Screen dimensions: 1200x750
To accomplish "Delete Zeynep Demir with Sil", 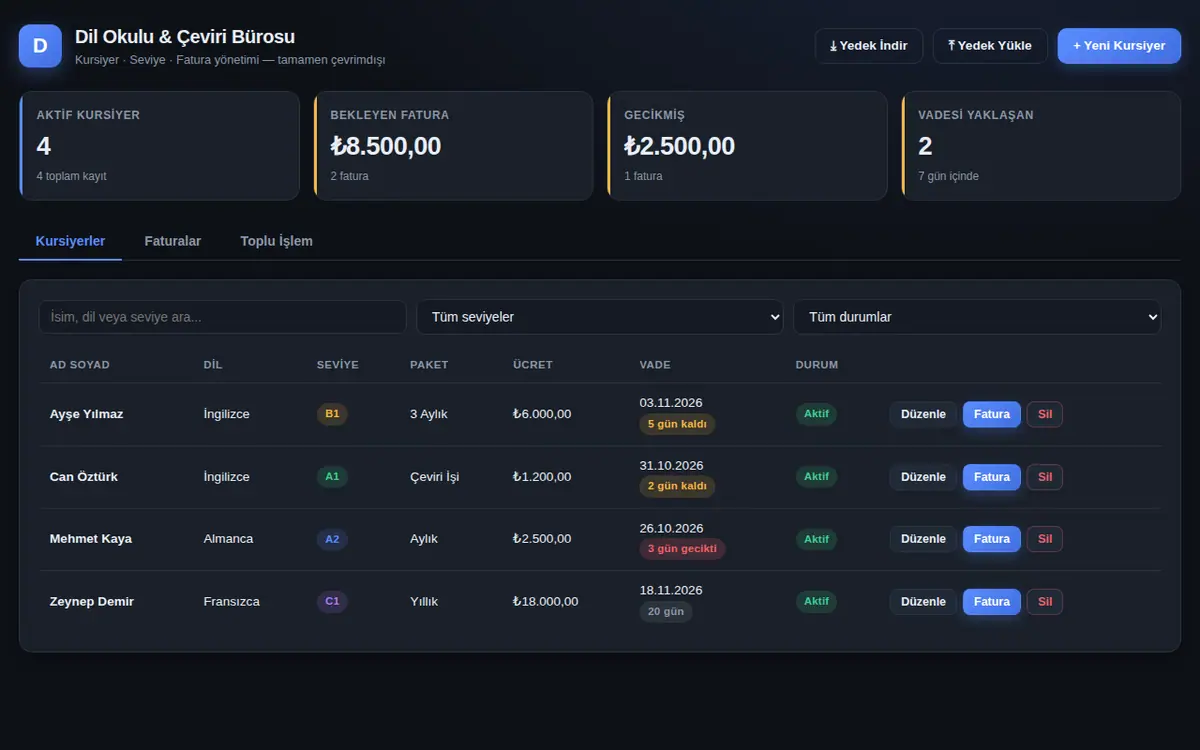I will coord(1045,602).
